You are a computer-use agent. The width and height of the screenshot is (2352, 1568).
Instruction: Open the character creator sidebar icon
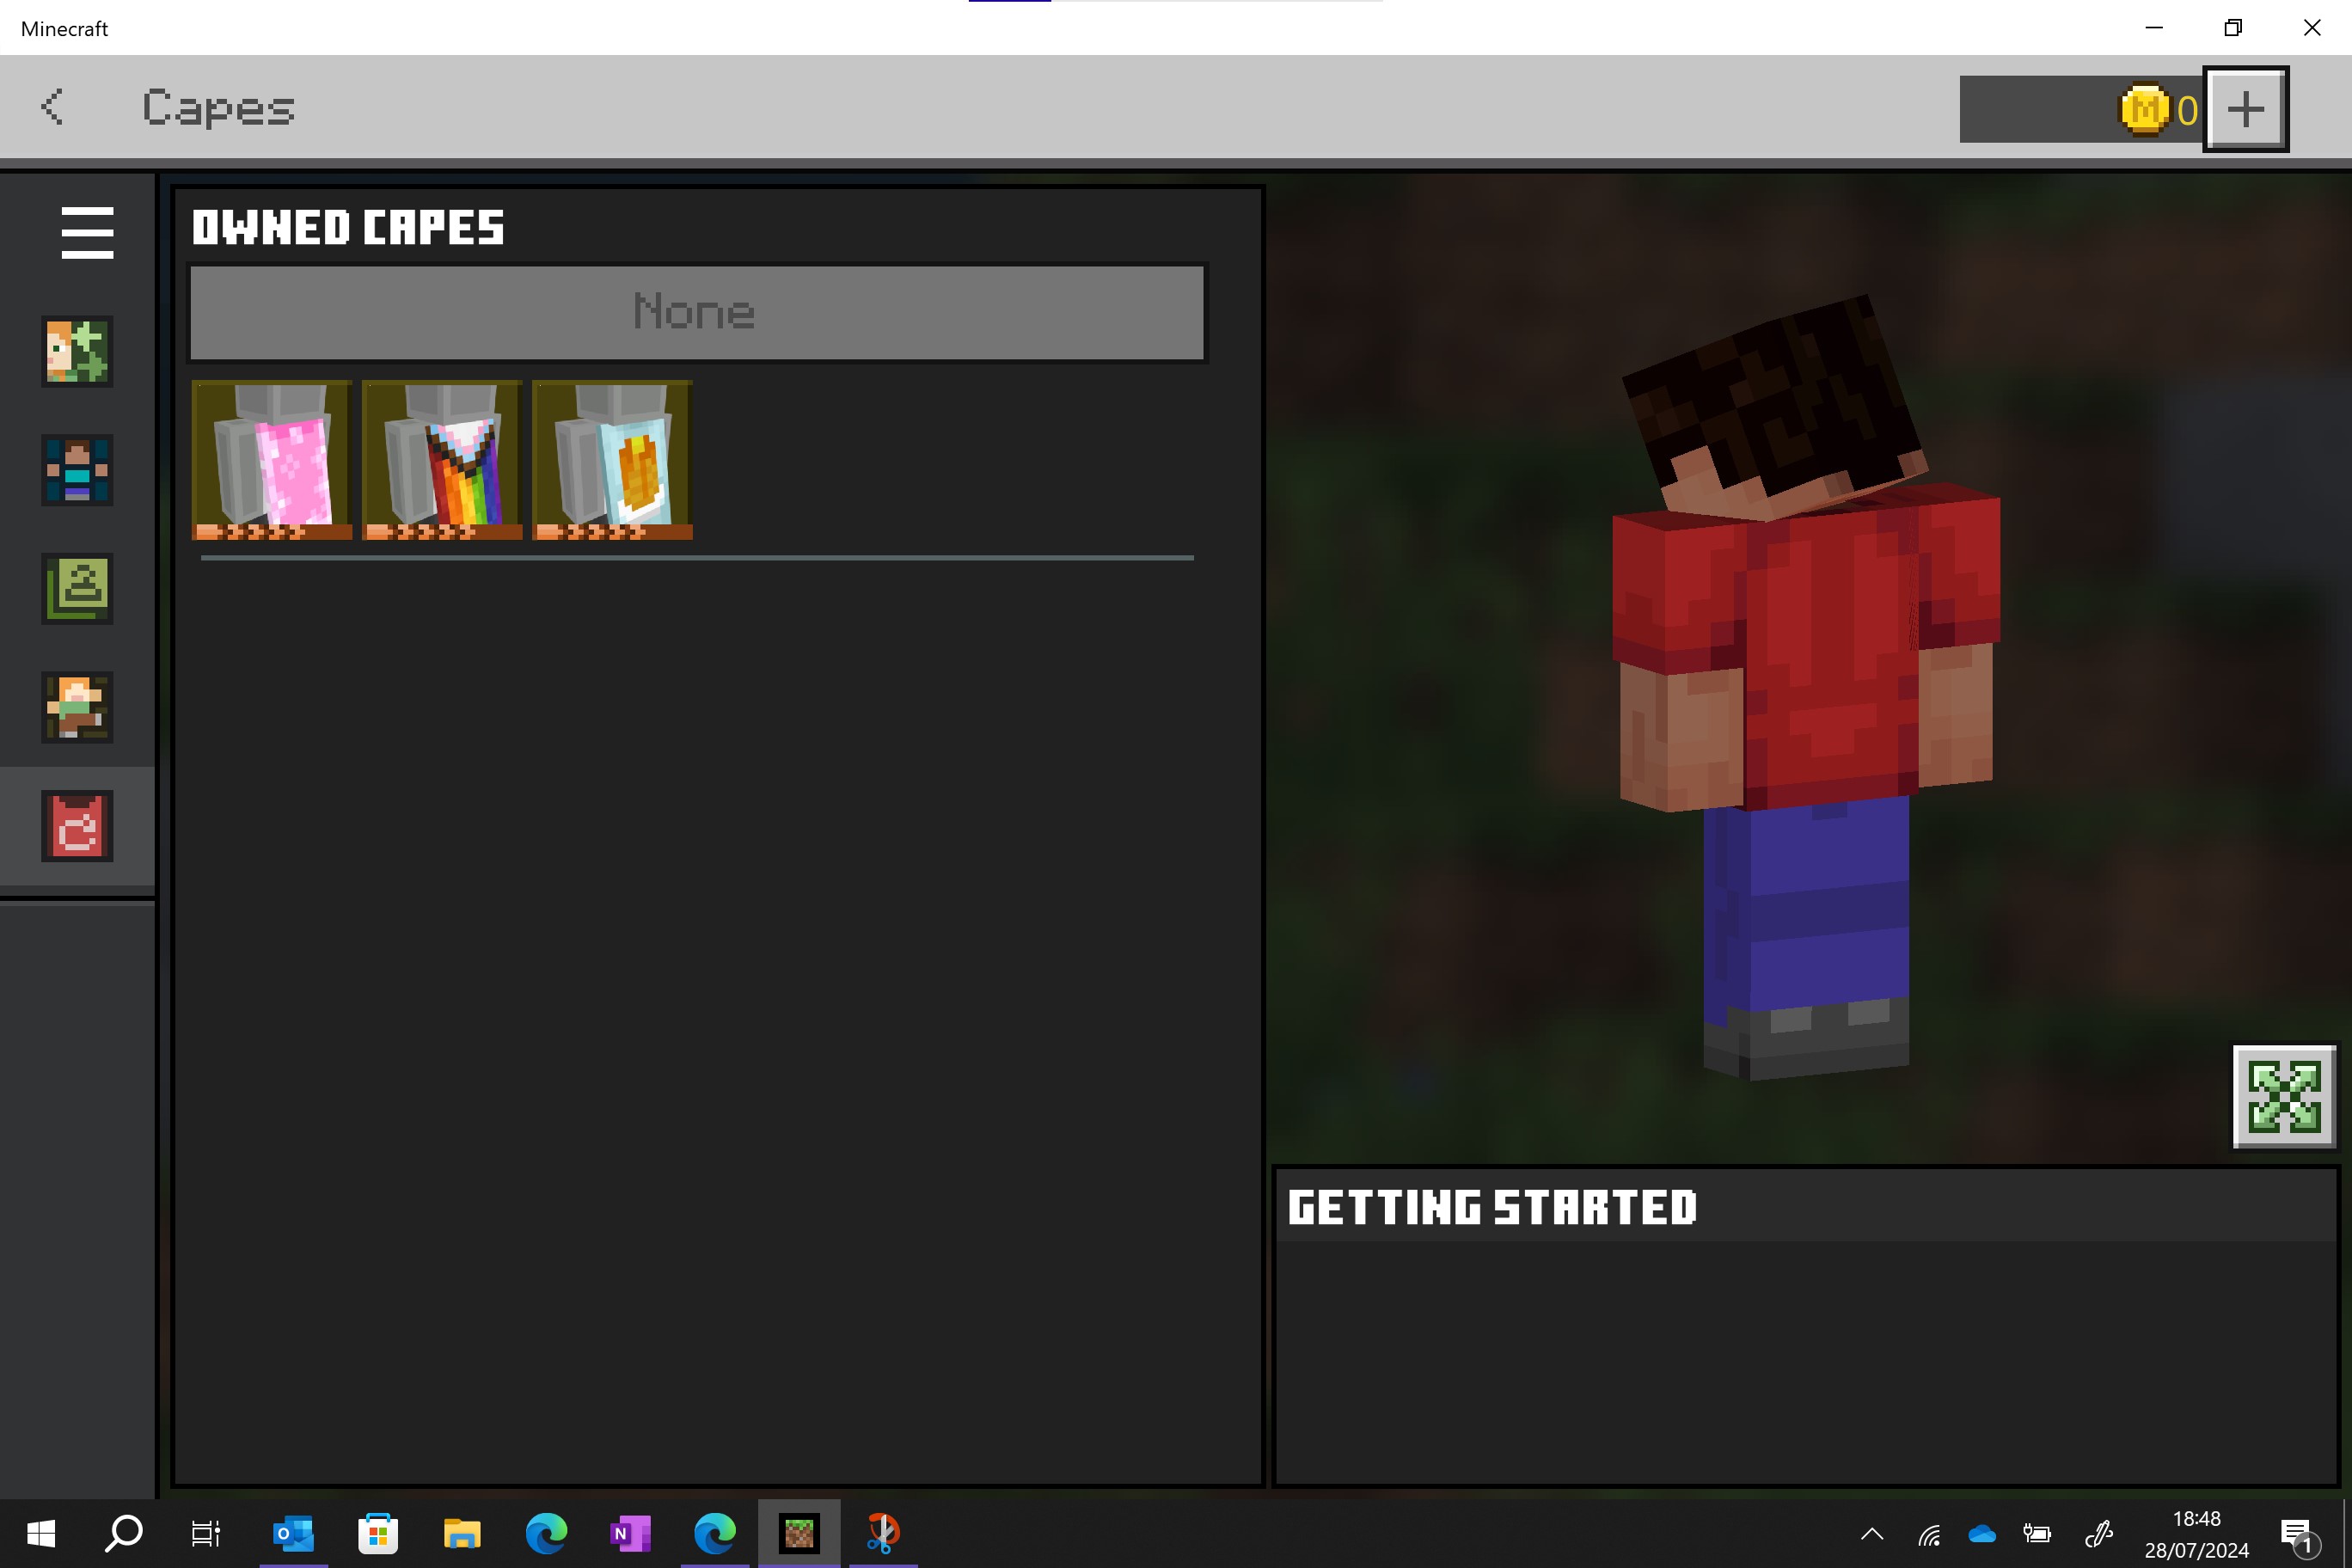77,351
